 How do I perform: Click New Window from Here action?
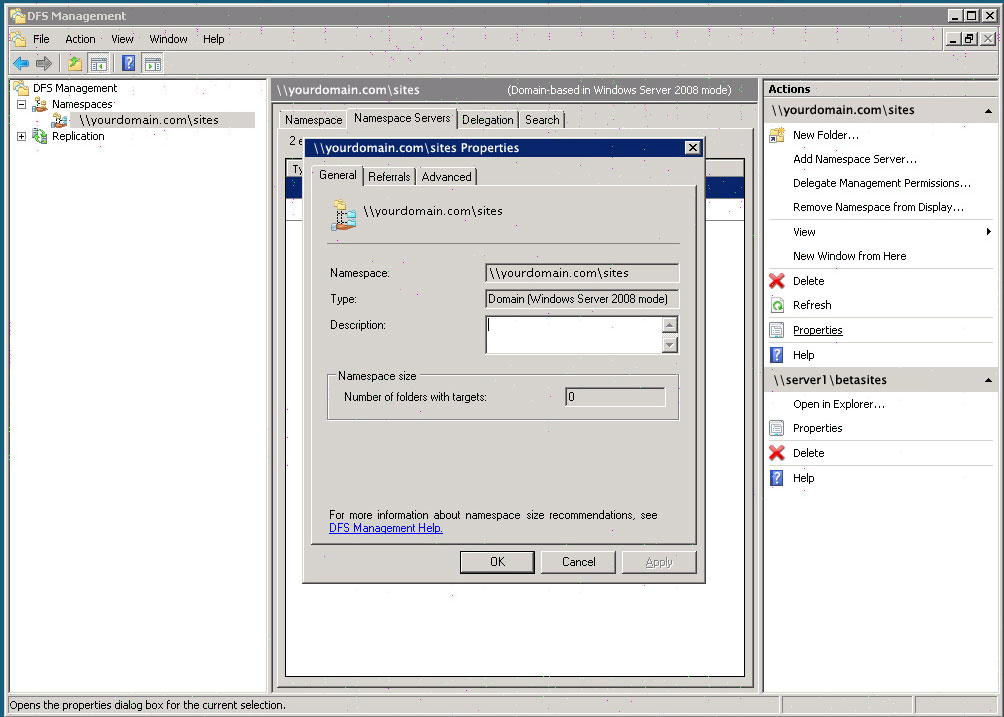point(850,256)
